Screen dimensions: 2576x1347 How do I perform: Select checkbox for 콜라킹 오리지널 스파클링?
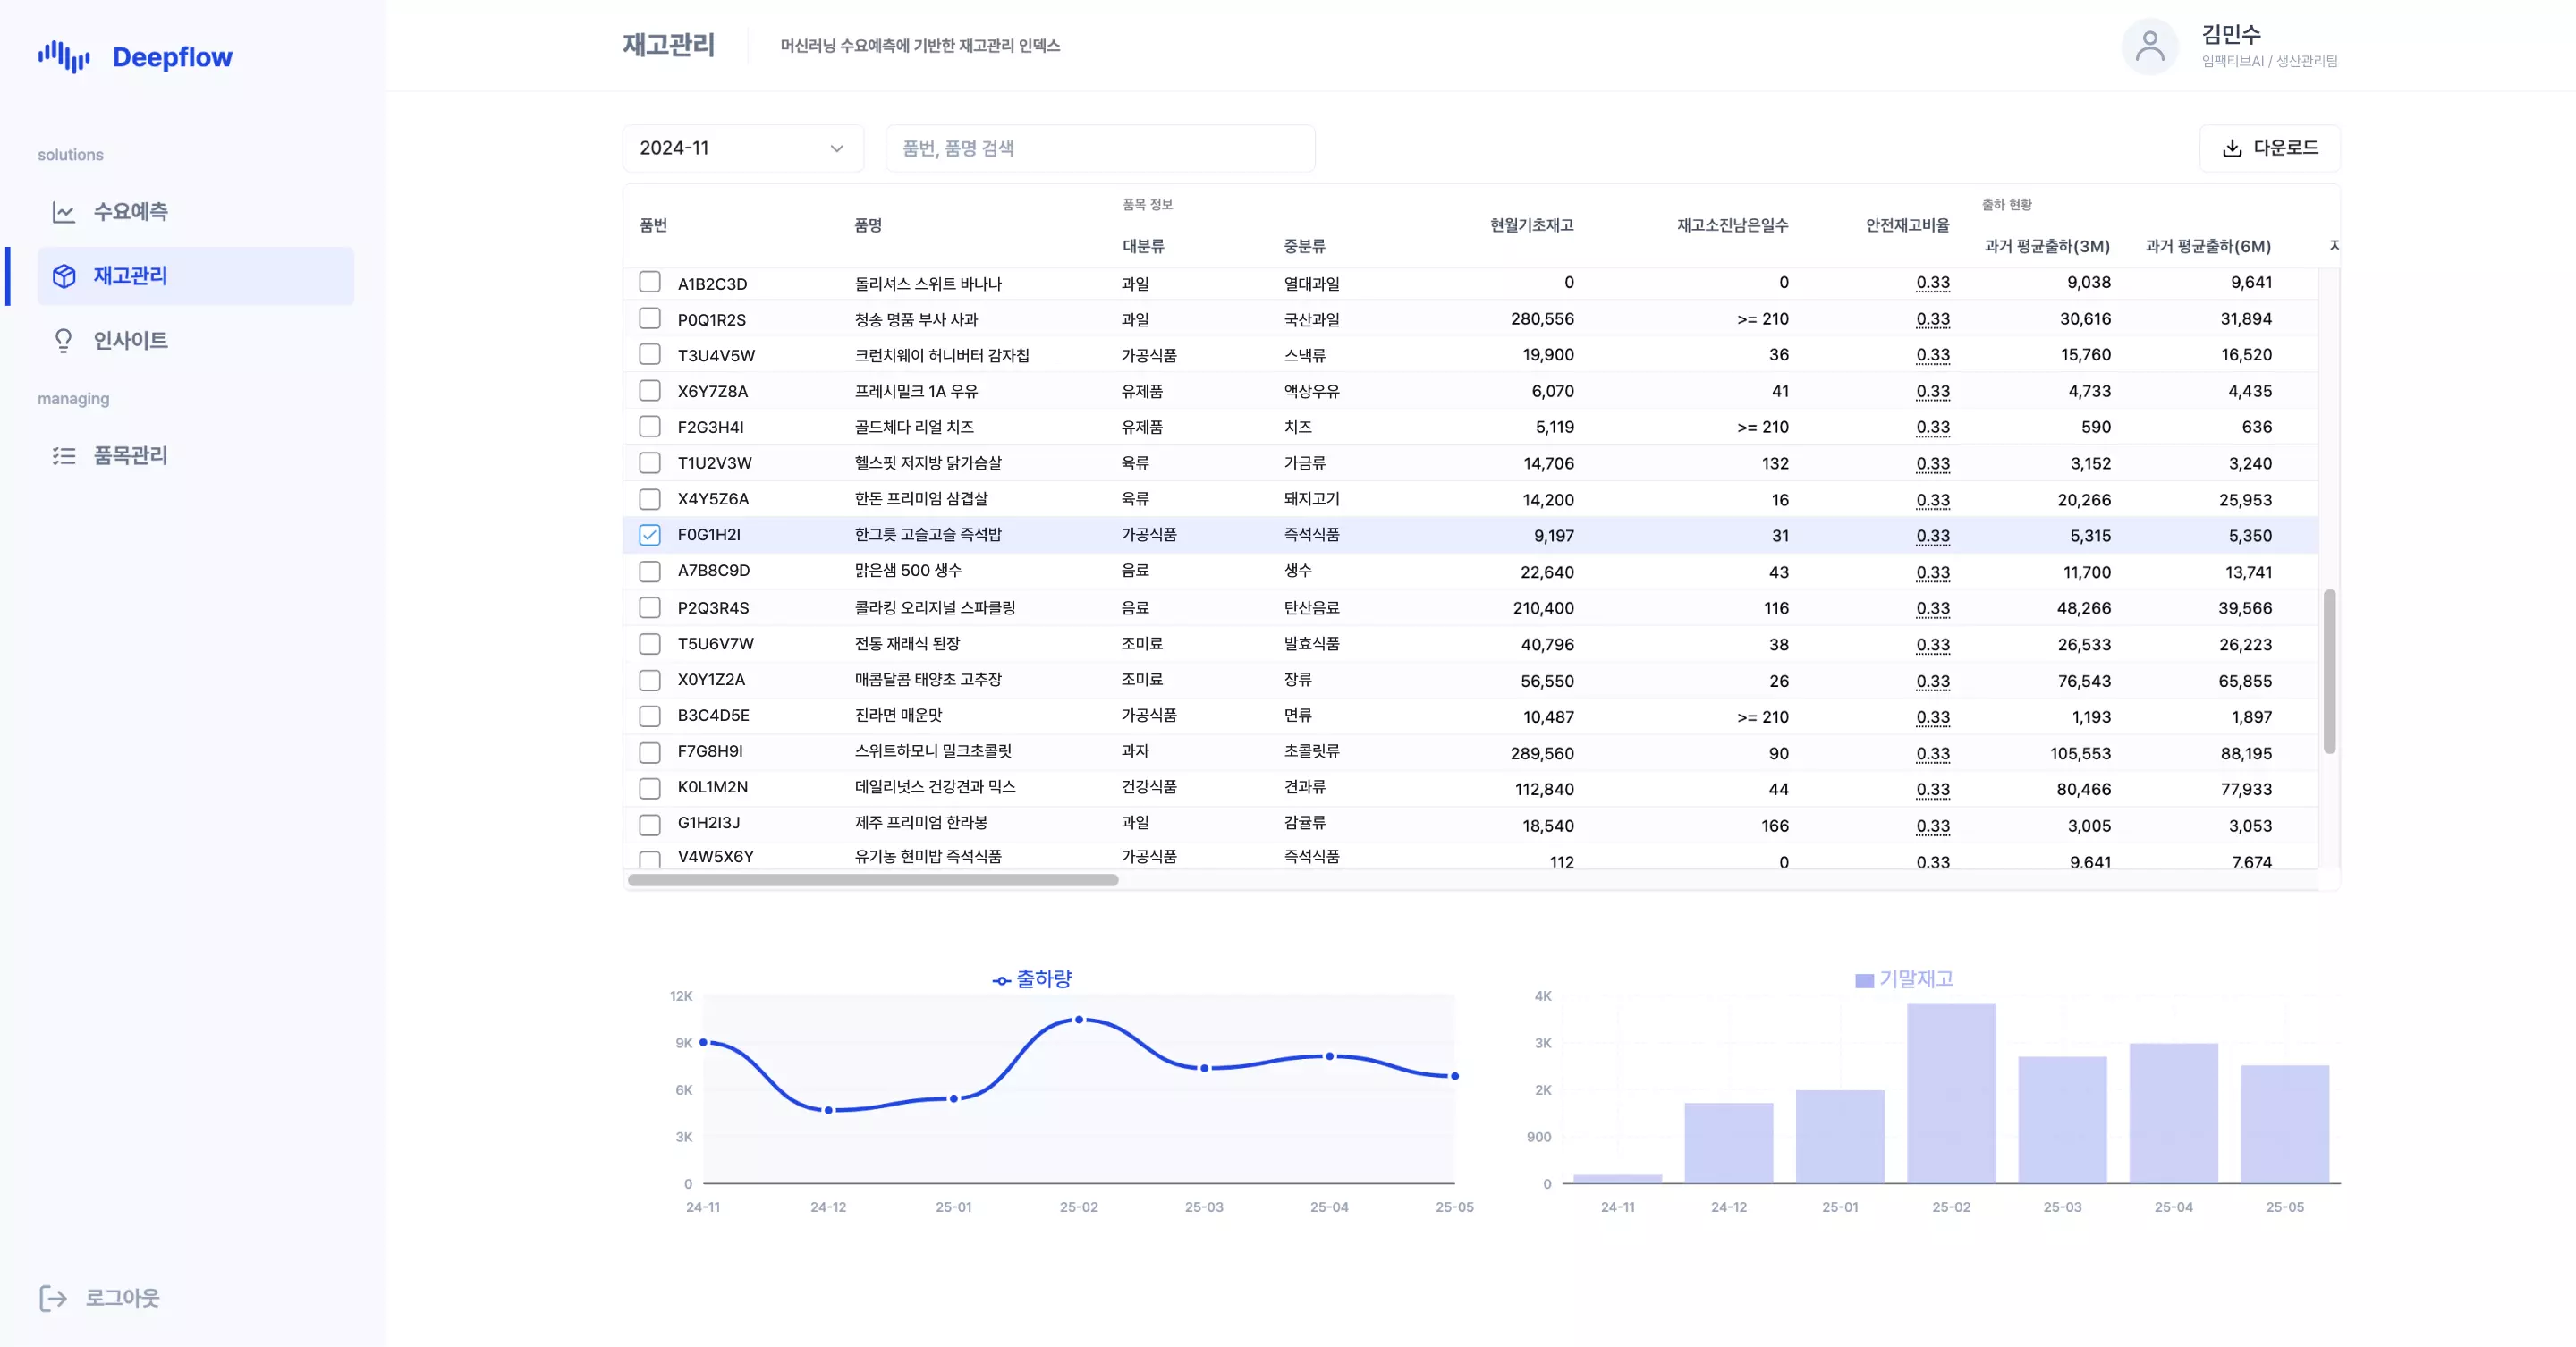(x=650, y=608)
